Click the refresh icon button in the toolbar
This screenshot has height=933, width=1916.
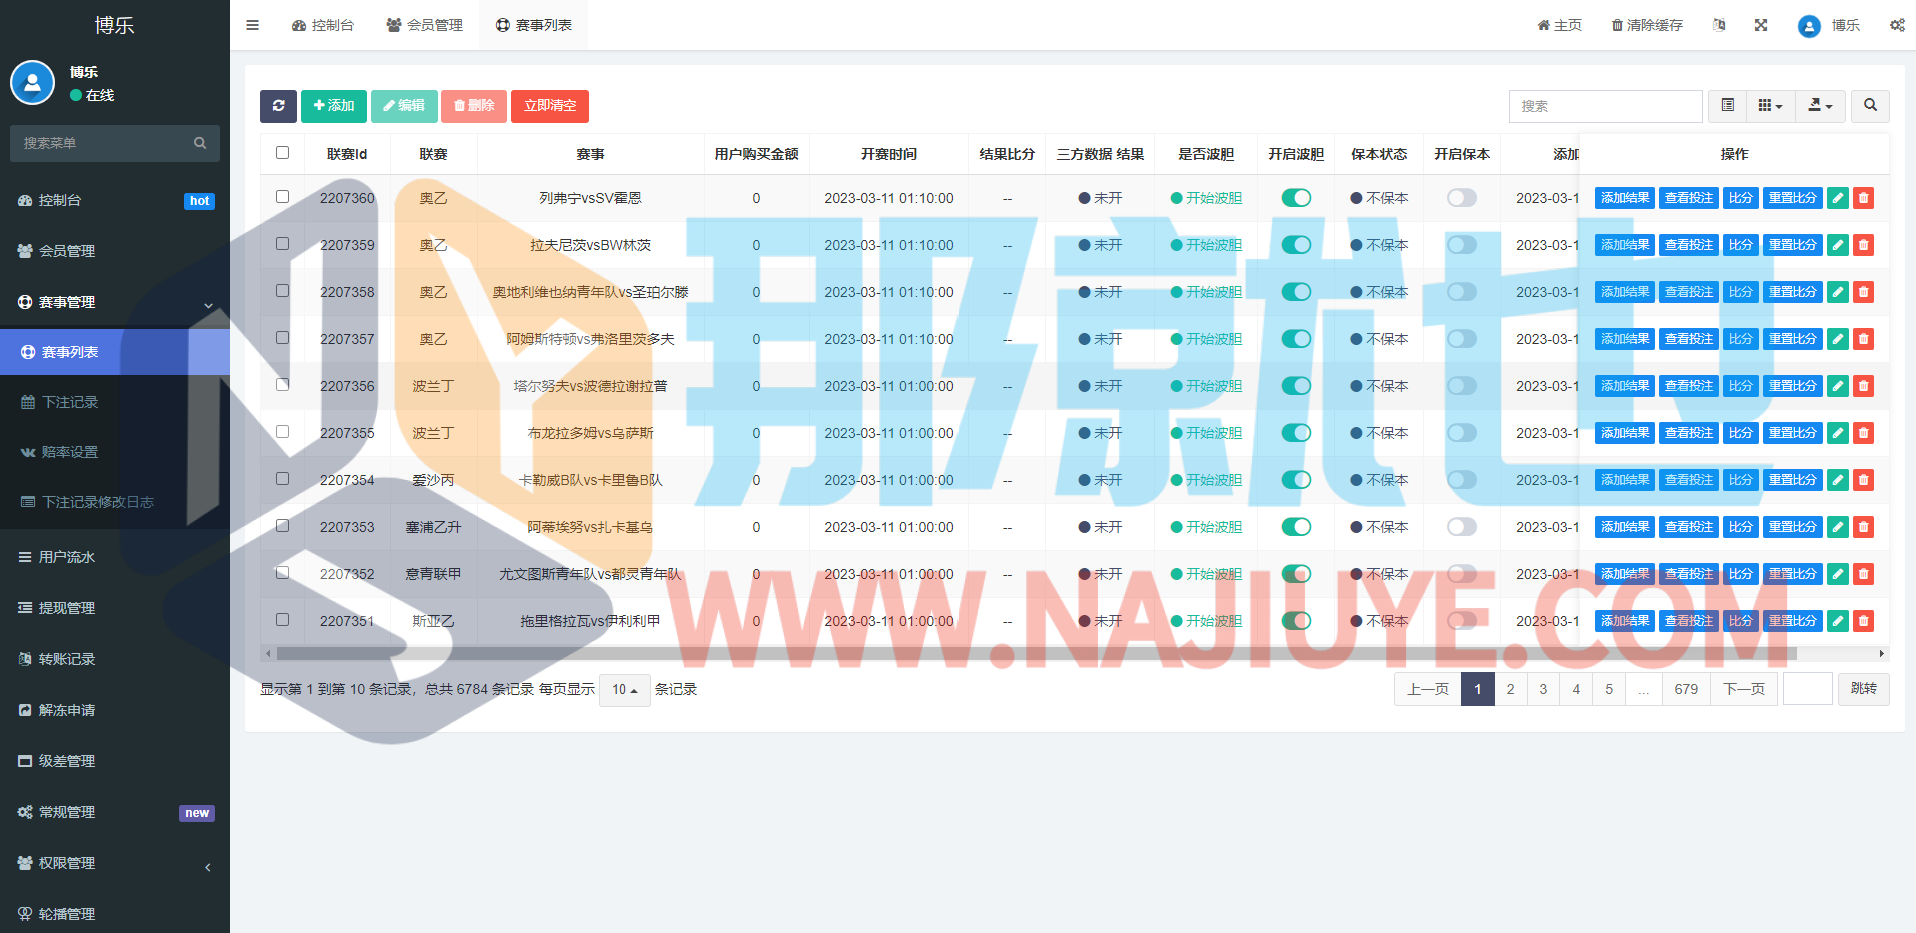(x=278, y=106)
